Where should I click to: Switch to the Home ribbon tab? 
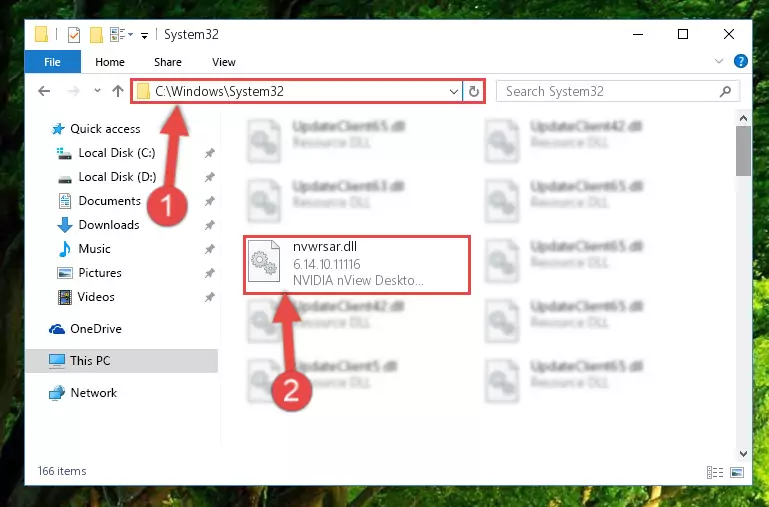point(110,62)
